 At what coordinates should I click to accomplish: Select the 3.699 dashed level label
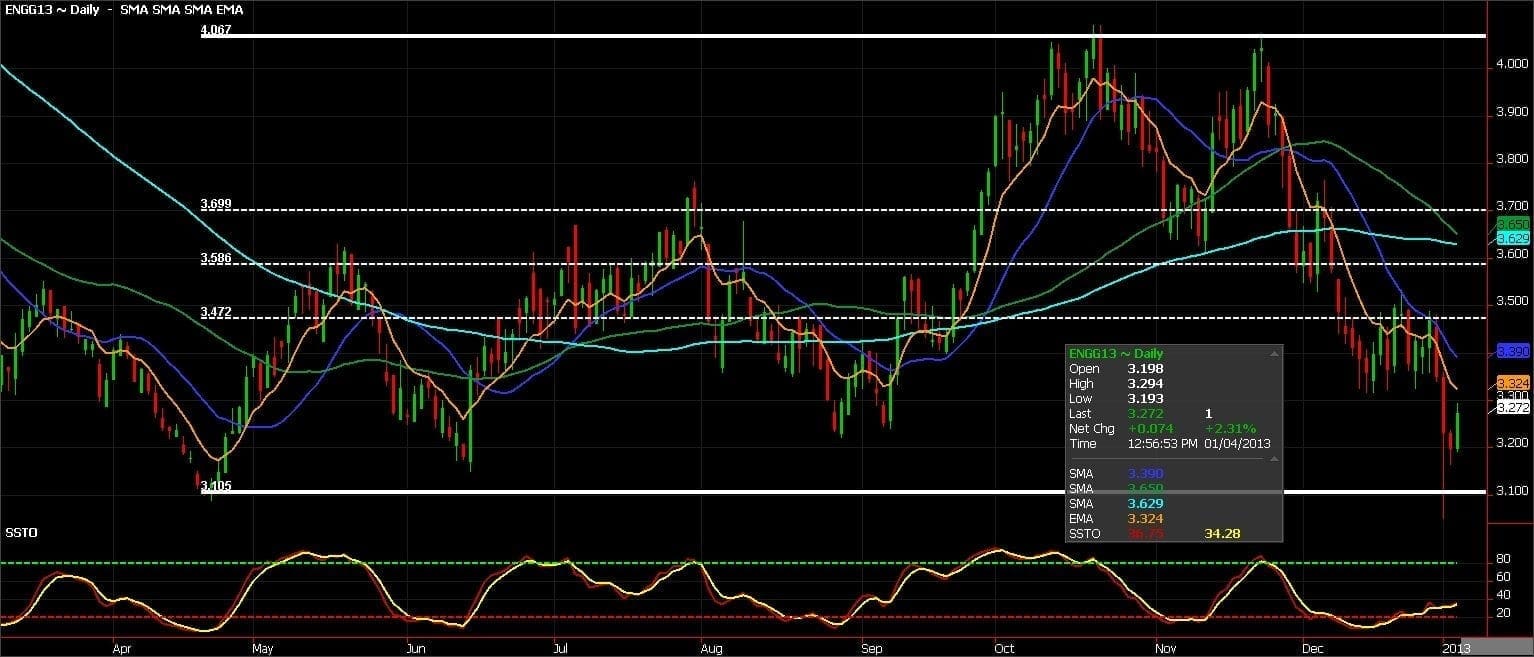click(x=216, y=204)
